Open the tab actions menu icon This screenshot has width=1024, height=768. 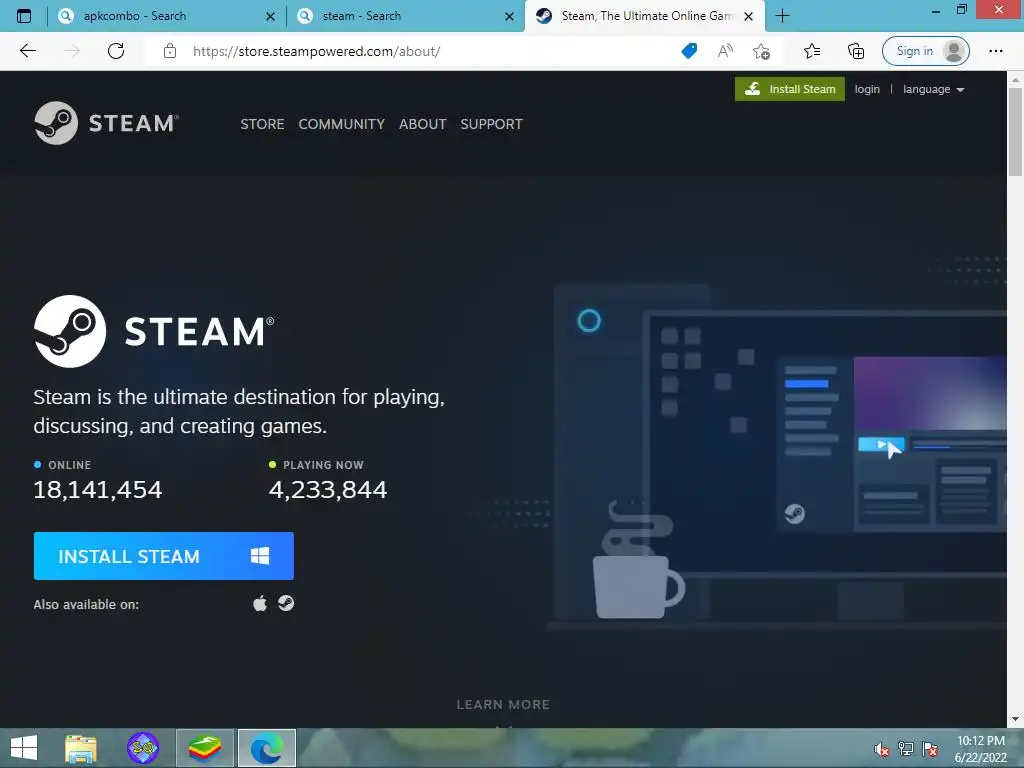coord(24,16)
